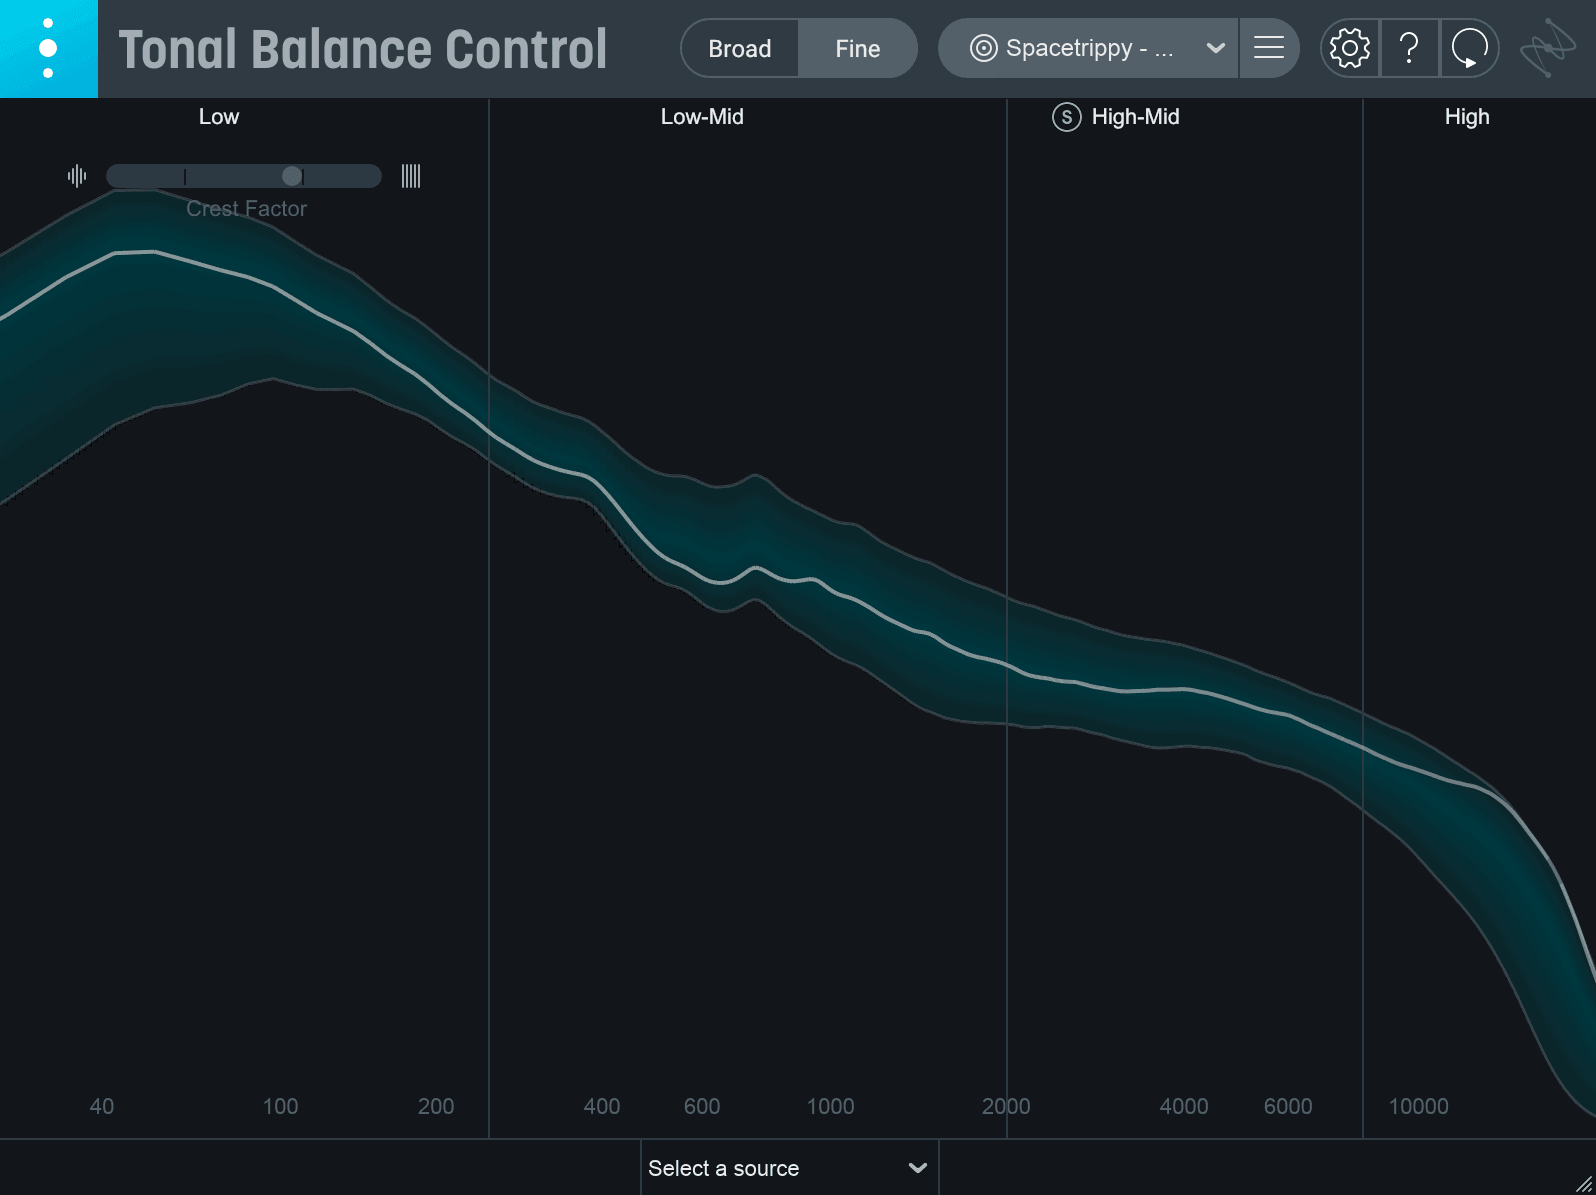Toggle the High-Mid solo S button
The height and width of the screenshot is (1195, 1596).
tap(1067, 117)
